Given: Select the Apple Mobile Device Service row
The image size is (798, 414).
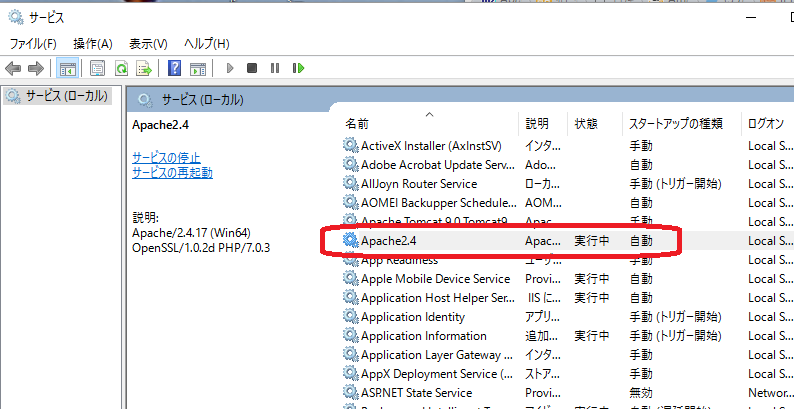Looking at the screenshot, I should [568, 279].
